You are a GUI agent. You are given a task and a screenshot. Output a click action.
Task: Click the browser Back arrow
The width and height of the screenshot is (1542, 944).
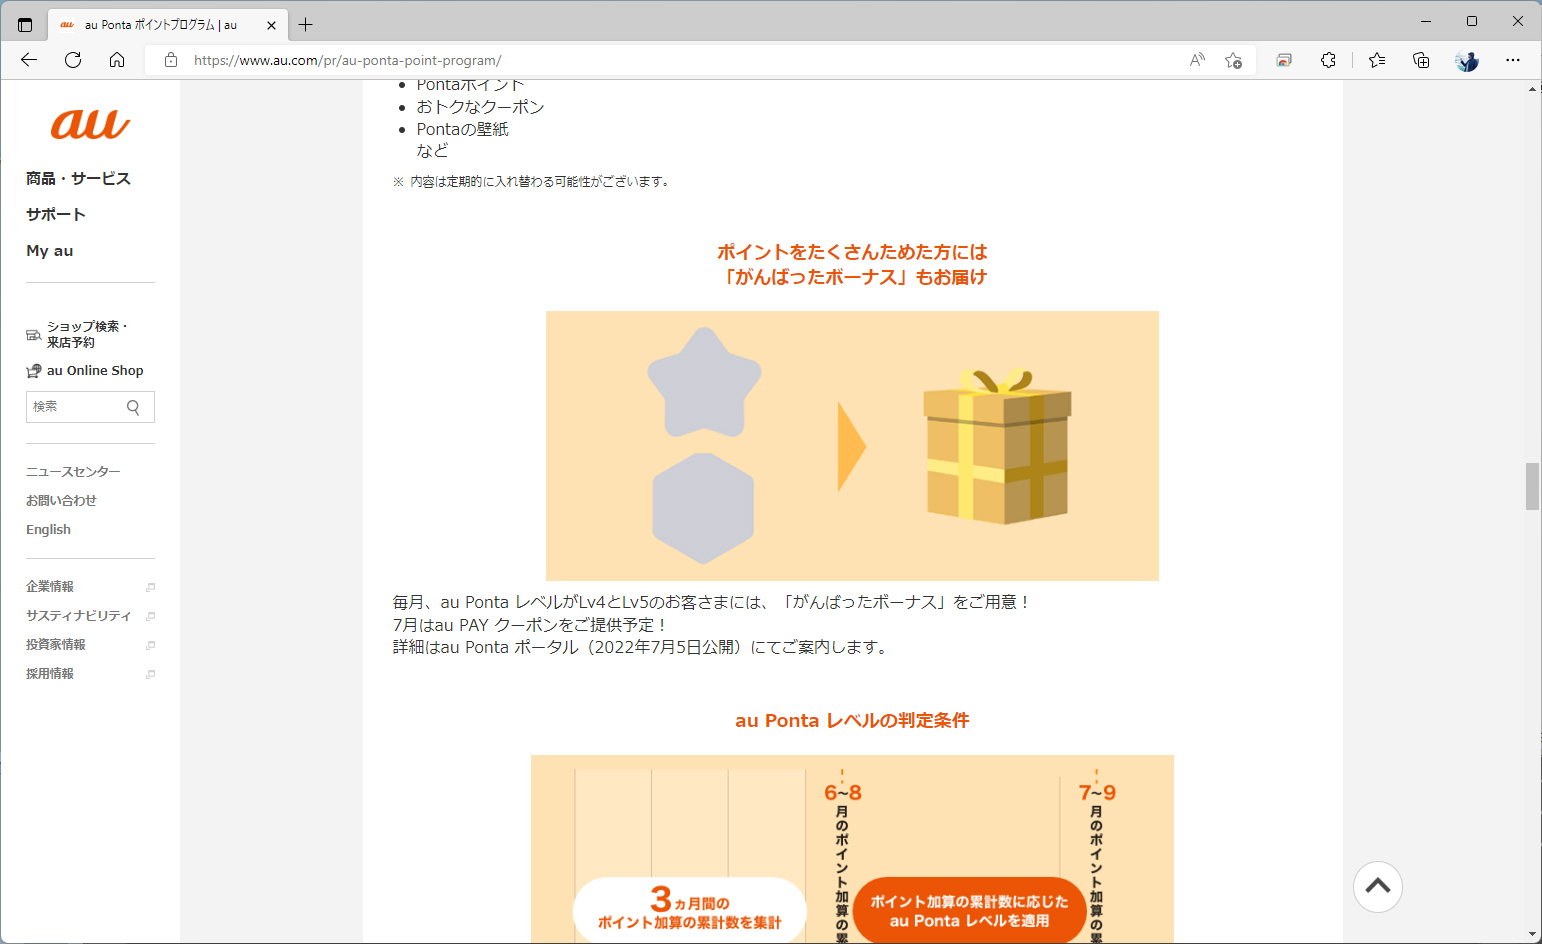coord(29,60)
